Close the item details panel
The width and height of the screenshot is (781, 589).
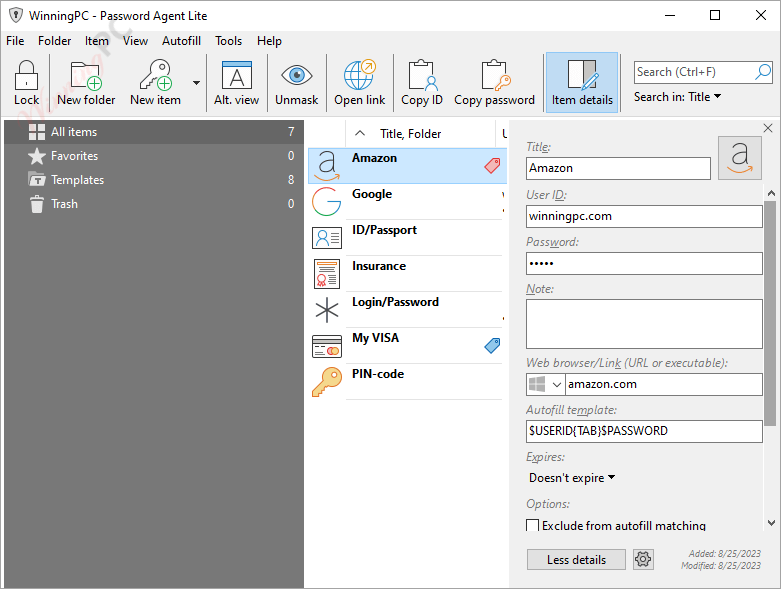(x=768, y=128)
